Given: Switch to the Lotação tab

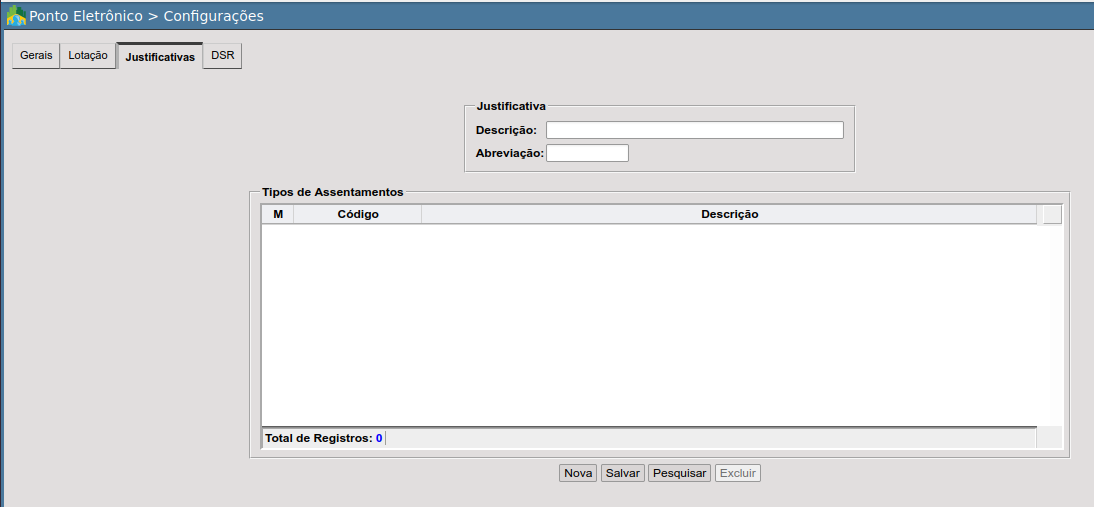Looking at the screenshot, I should (x=88, y=56).
